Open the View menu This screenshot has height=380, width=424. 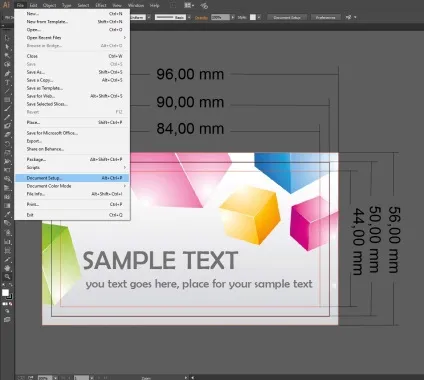click(117, 5)
